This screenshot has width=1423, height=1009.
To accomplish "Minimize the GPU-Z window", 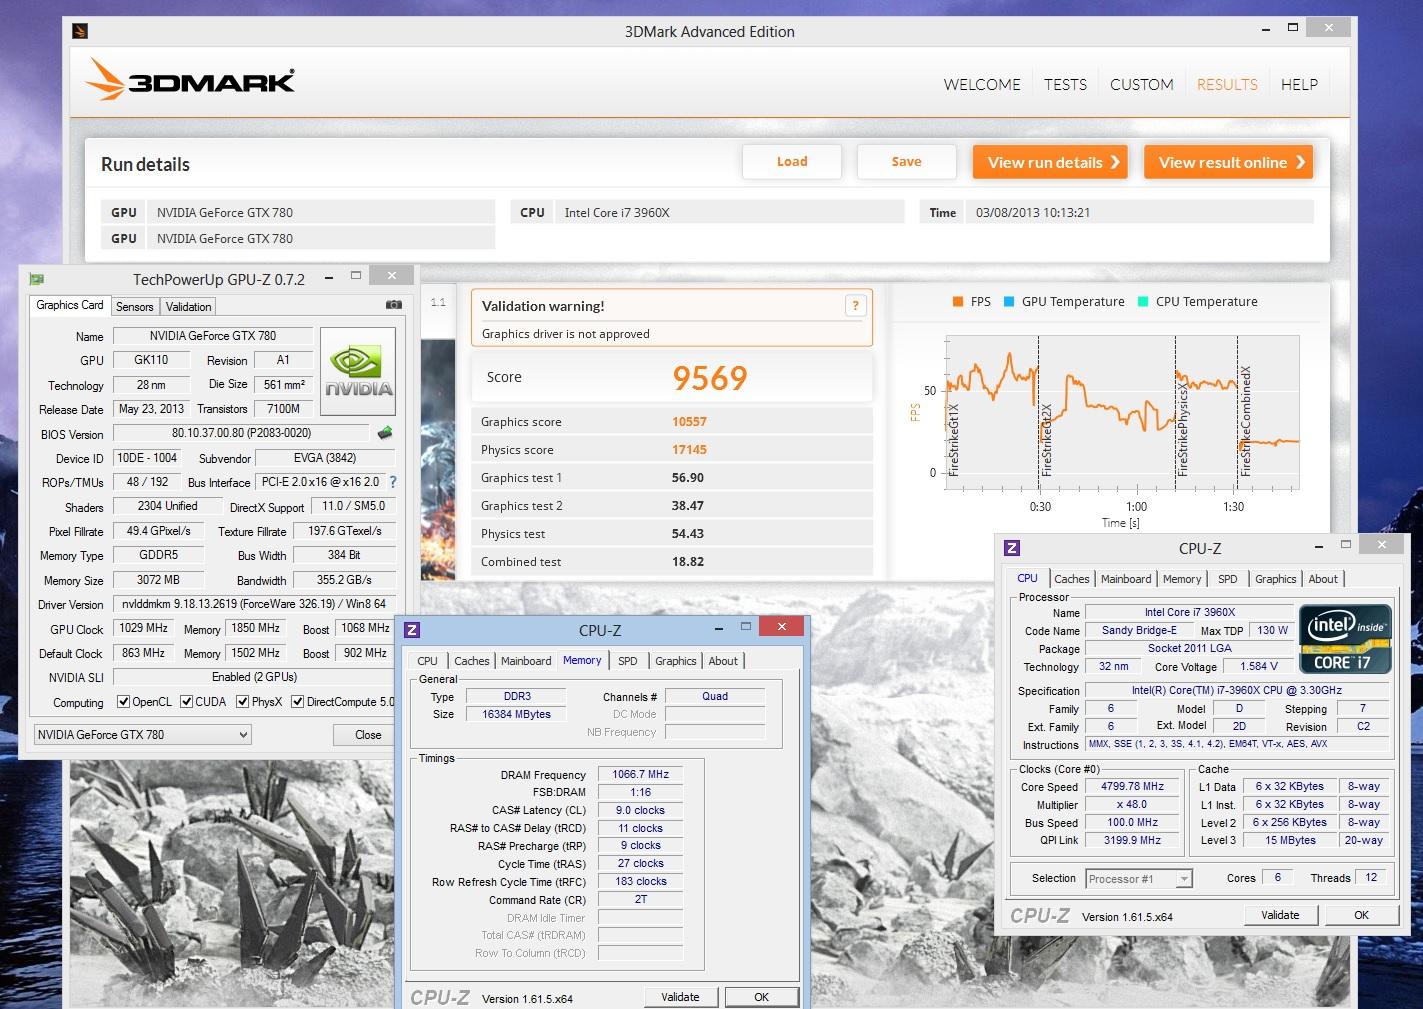I will [x=329, y=277].
